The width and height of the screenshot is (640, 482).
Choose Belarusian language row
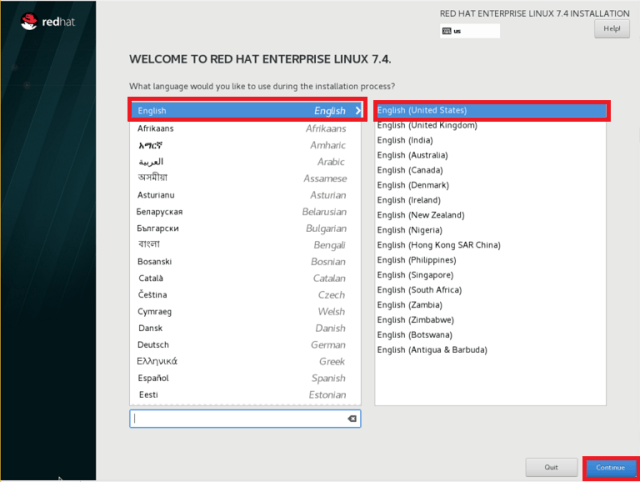tap(246, 212)
